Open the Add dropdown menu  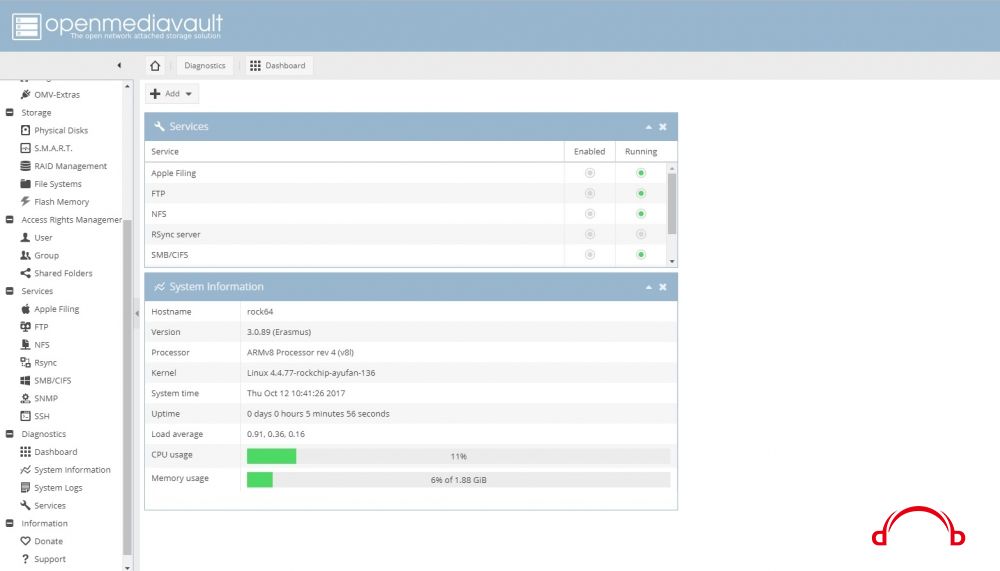click(x=172, y=94)
